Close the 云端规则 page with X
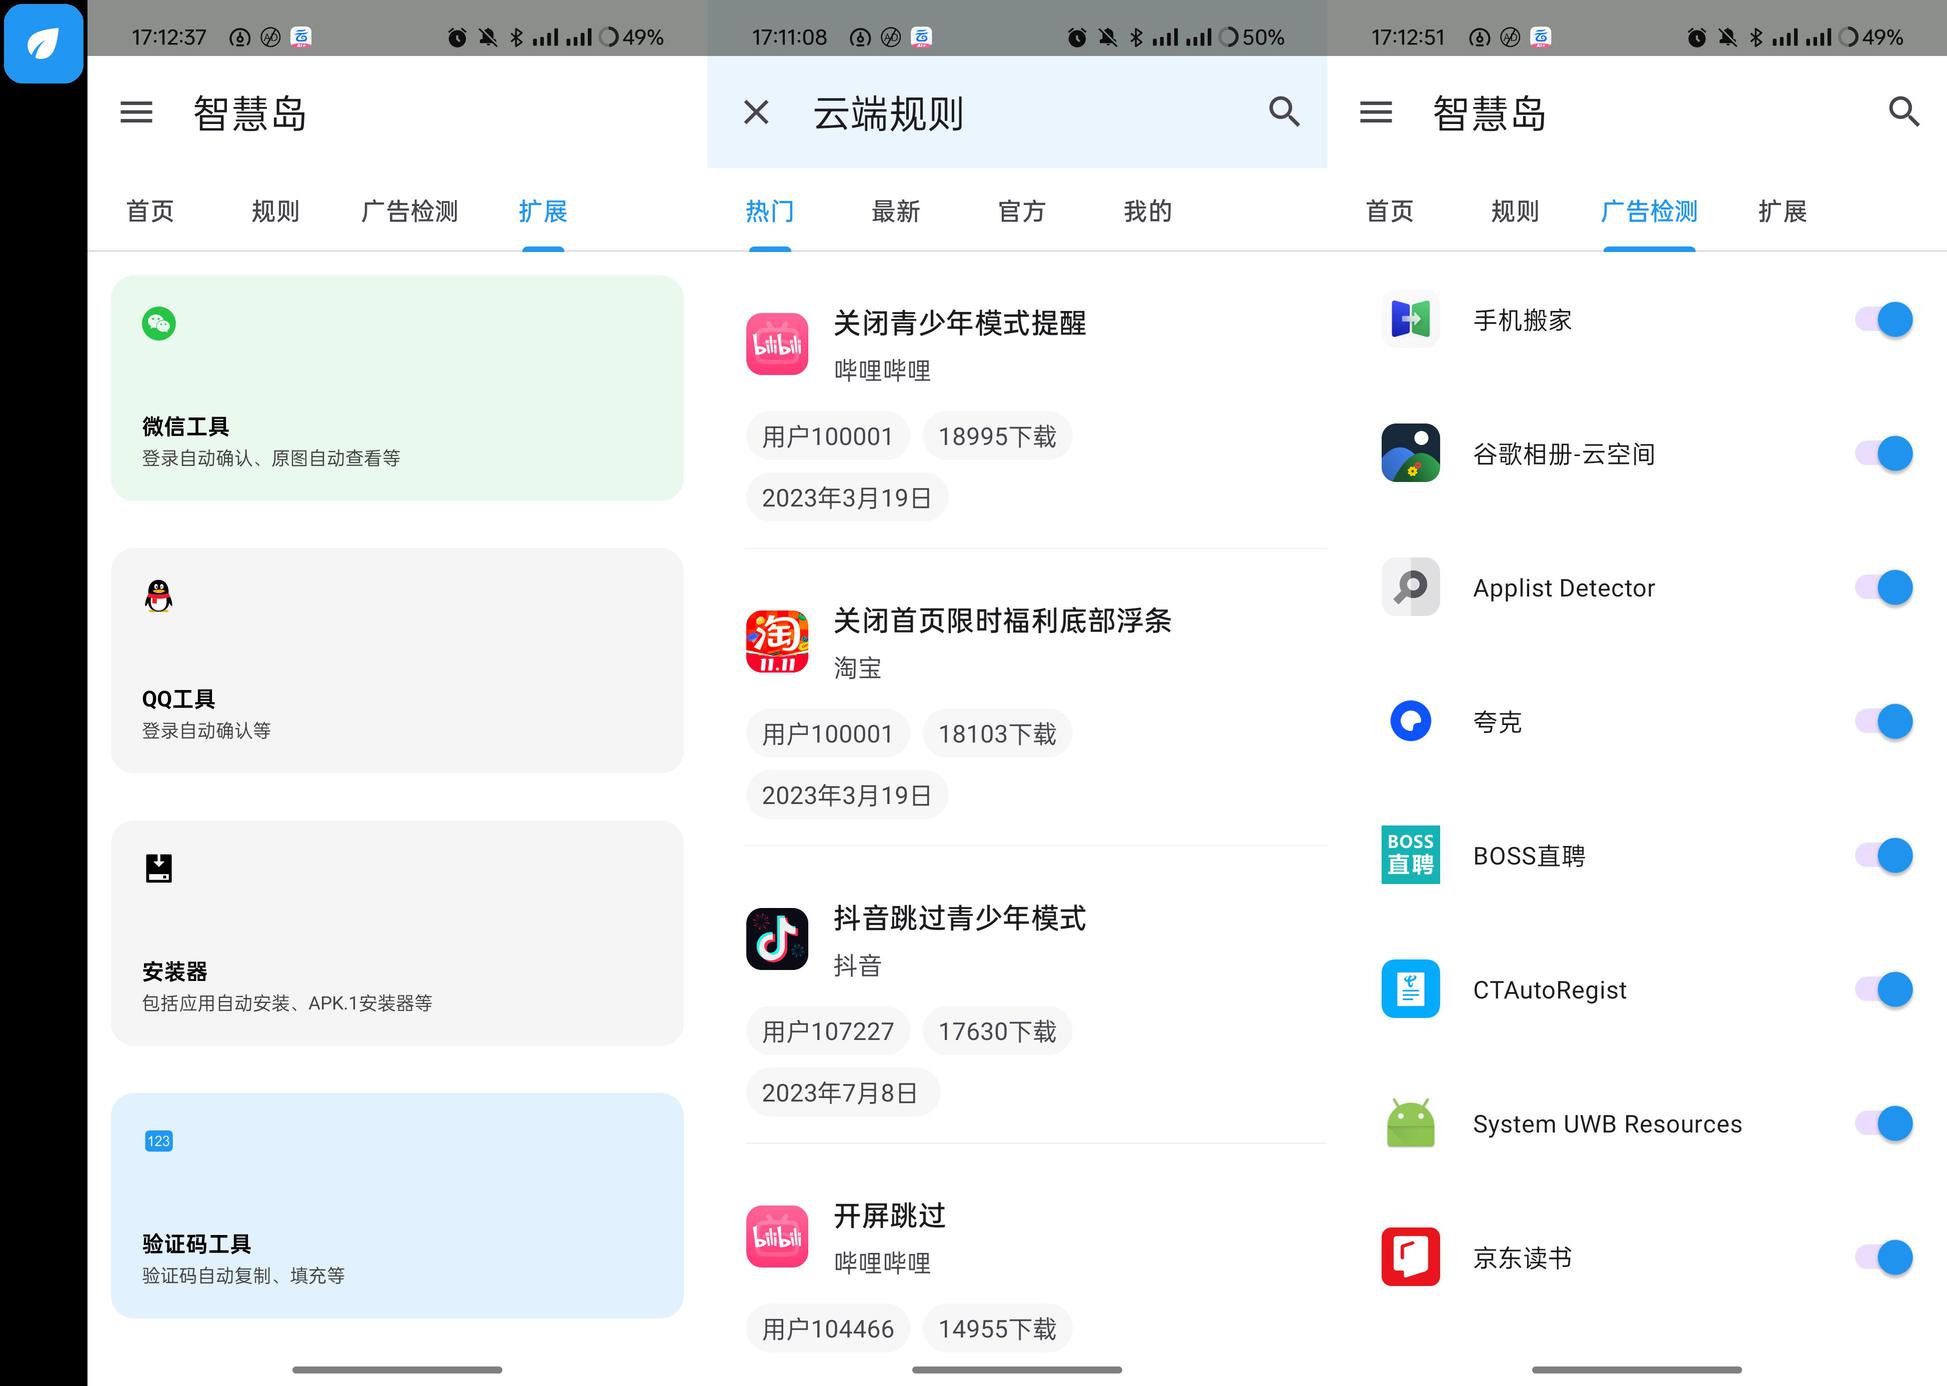1947x1386 pixels. pyautogui.click(x=756, y=112)
